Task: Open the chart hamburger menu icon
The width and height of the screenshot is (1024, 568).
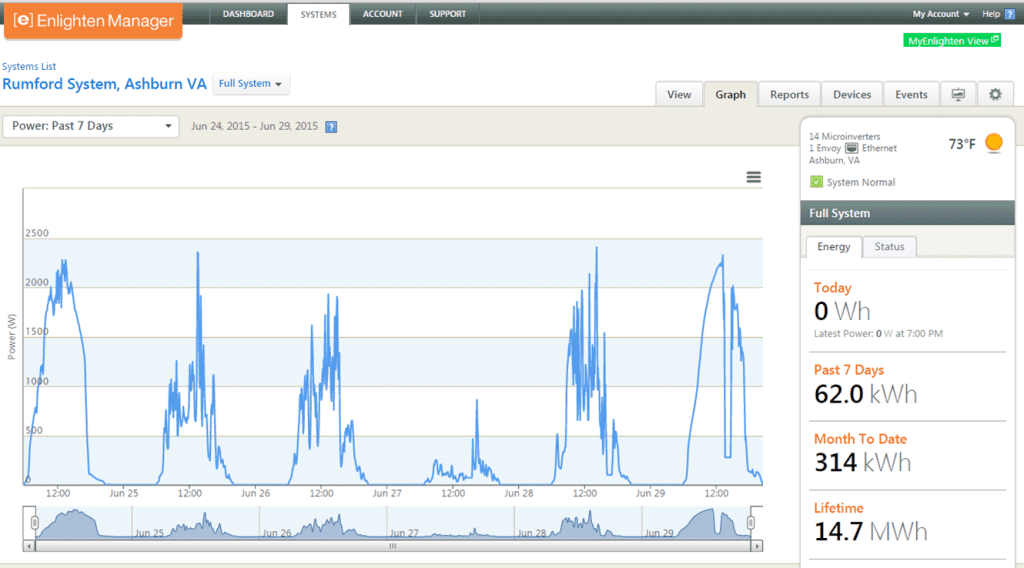Action: (x=754, y=177)
